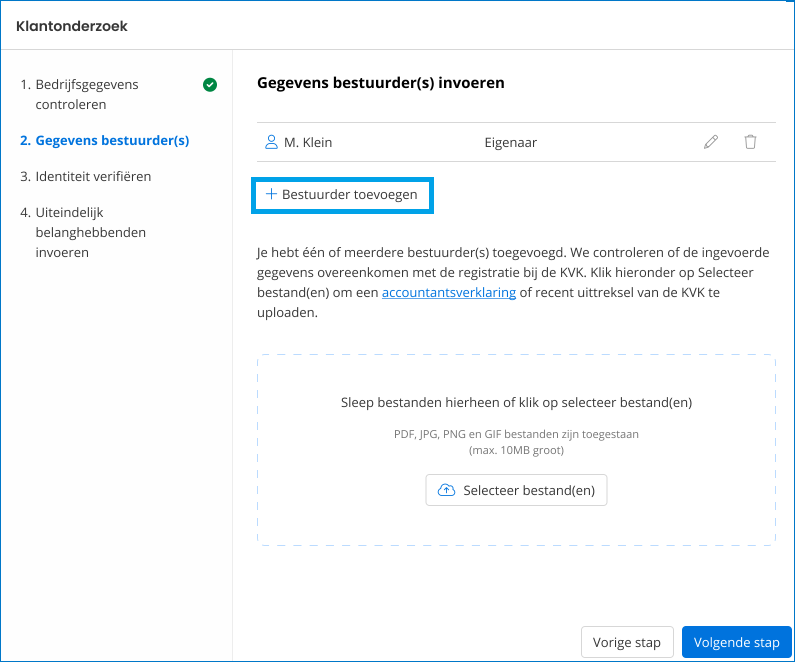
Task: Go back with the Vorige stap button
Action: point(627,642)
